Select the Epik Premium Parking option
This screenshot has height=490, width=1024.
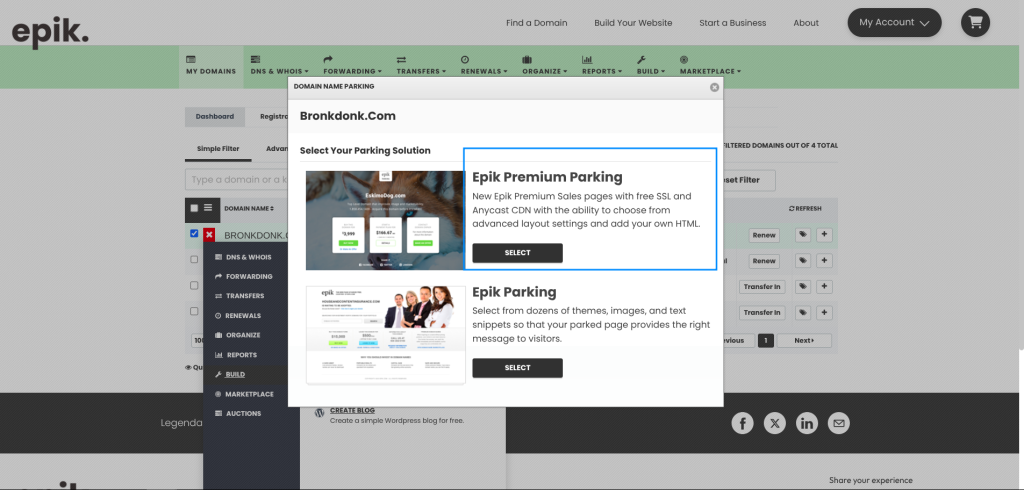click(517, 253)
